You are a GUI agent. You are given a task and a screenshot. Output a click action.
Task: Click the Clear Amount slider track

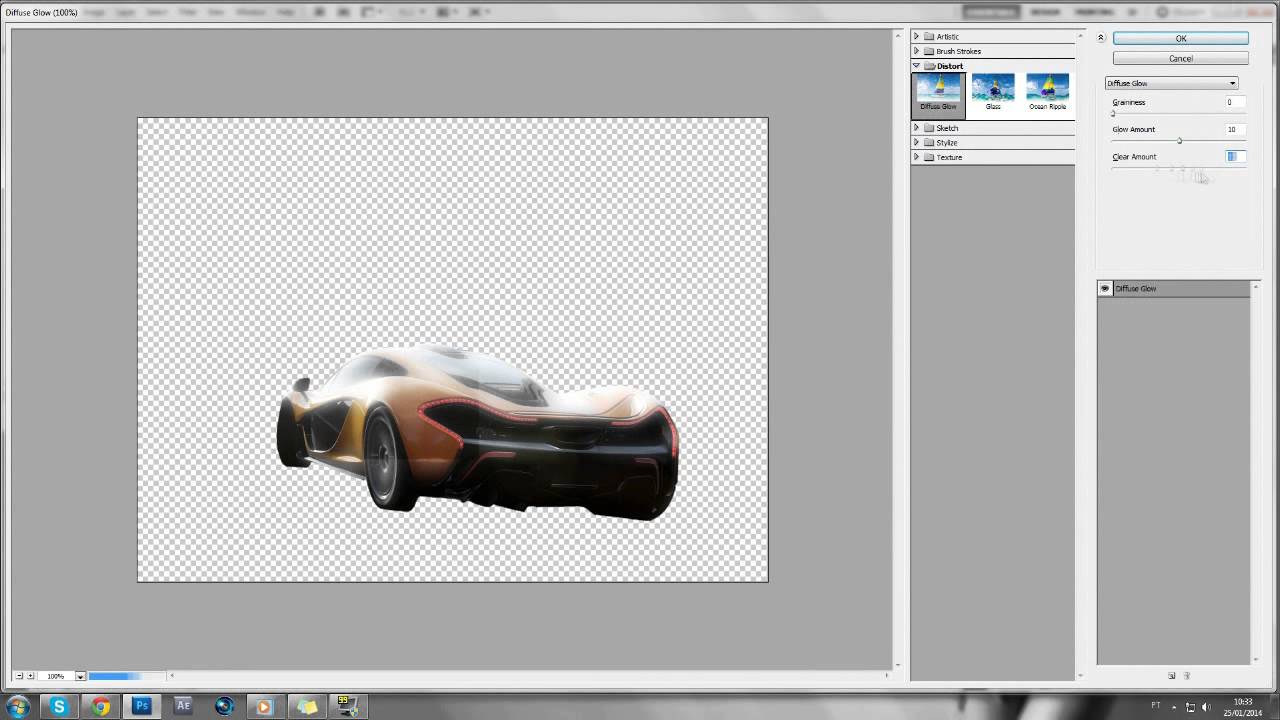point(1179,167)
